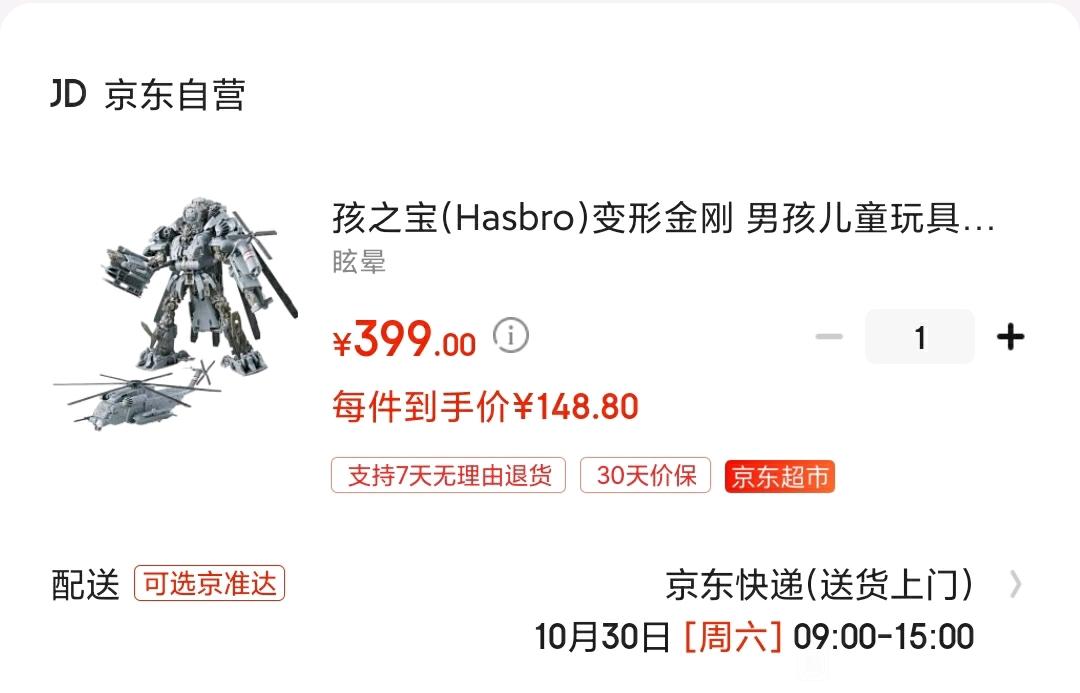Select the 可选京准达 delivery option tag
Image resolution: width=1080 pixels, height=693 pixels.
click(x=209, y=583)
